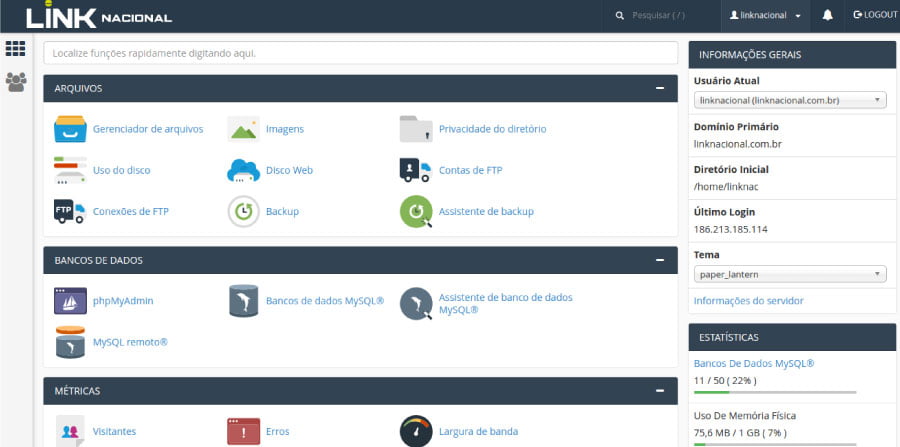Open the Gerenciador de arquivos icon
Viewport: 900px width, 447px height.
pyautogui.click(x=70, y=129)
